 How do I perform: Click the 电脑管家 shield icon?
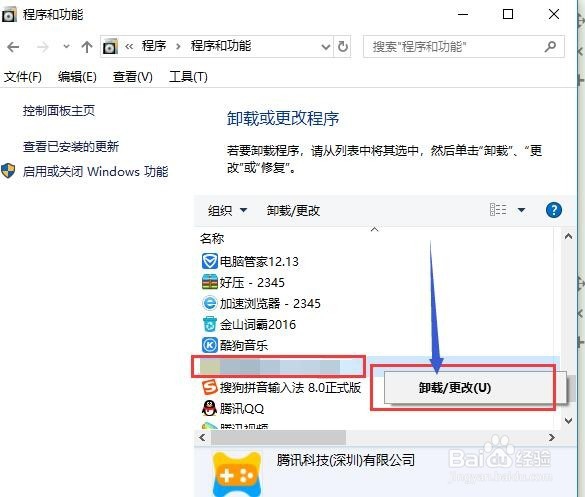coord(209,261)
